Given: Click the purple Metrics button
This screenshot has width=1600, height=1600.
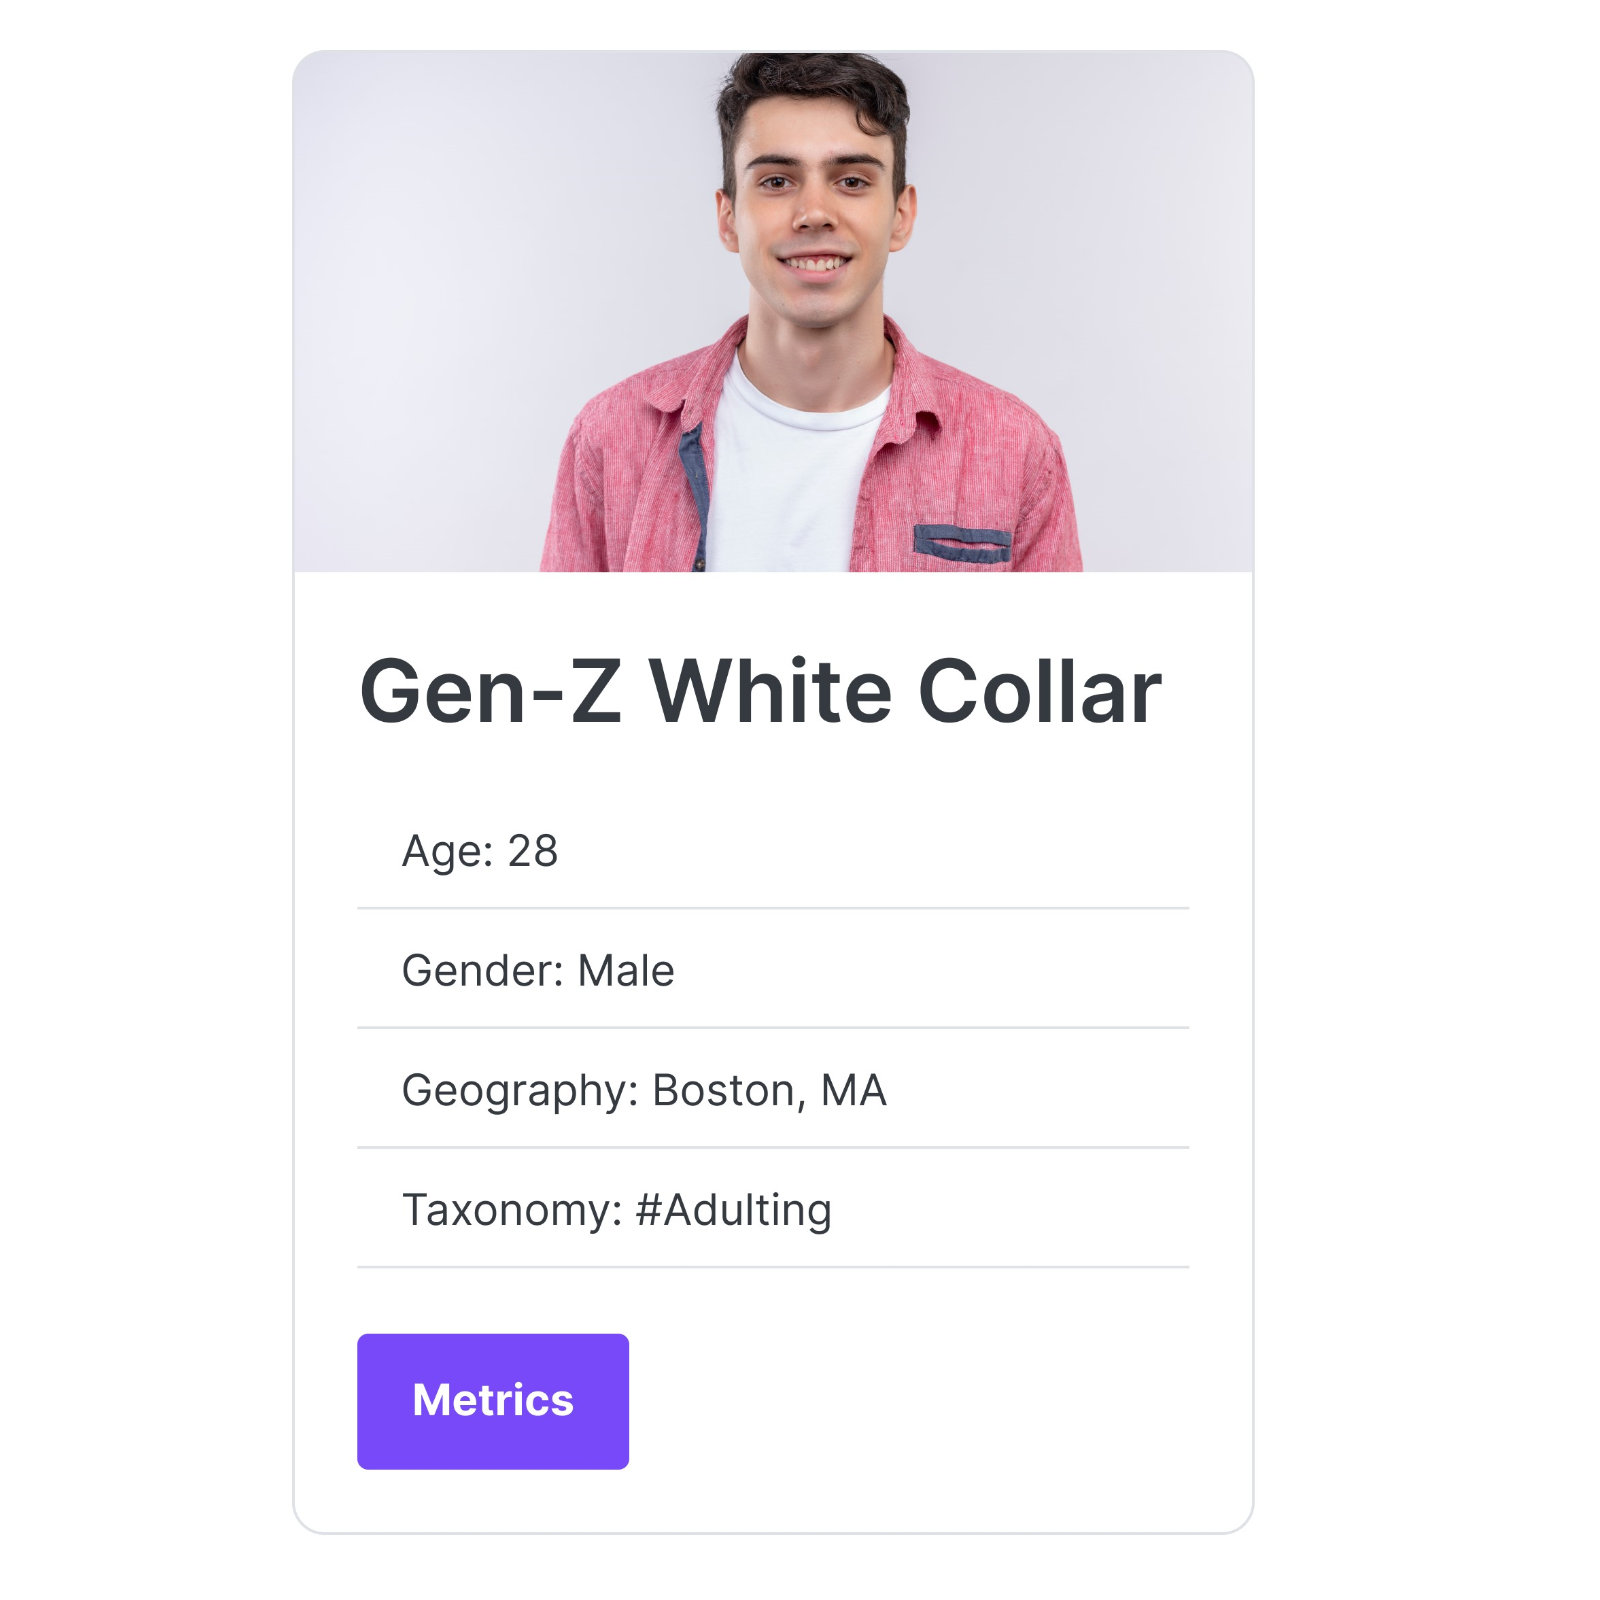Looking at the screenshot, I should click(x=492, y=1400).
